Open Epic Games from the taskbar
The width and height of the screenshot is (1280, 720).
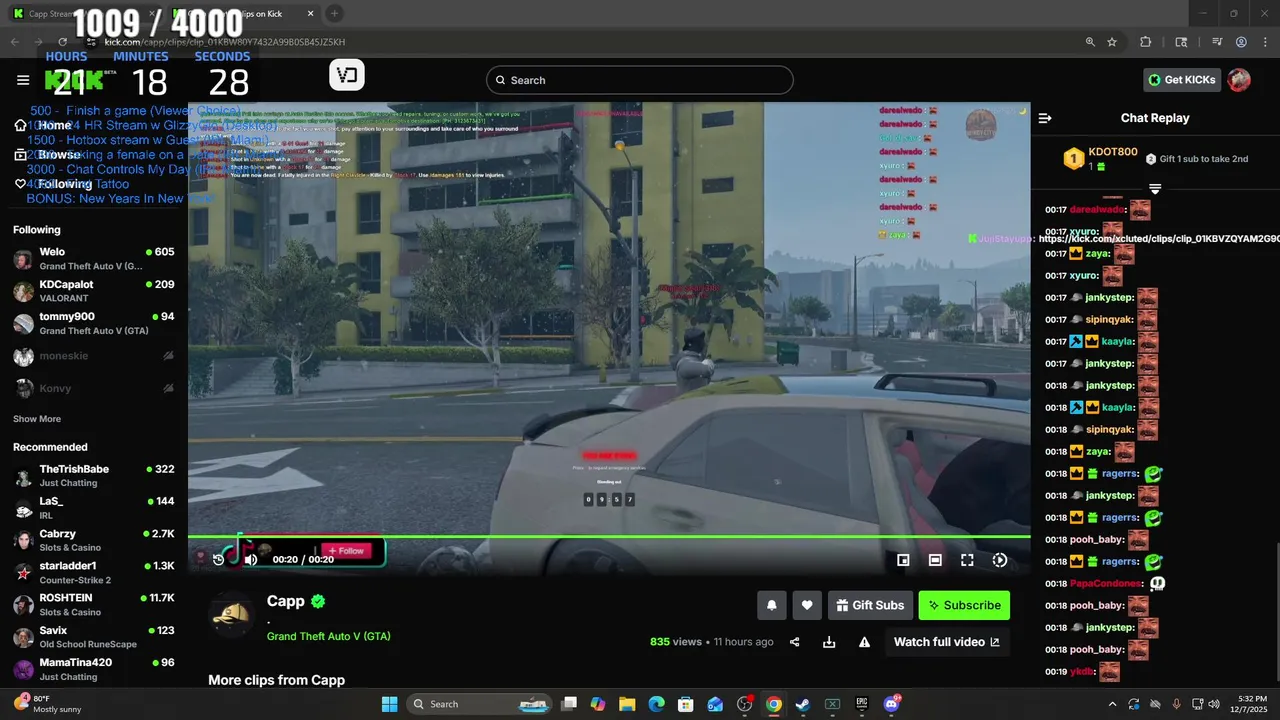[x=861, y=704]
